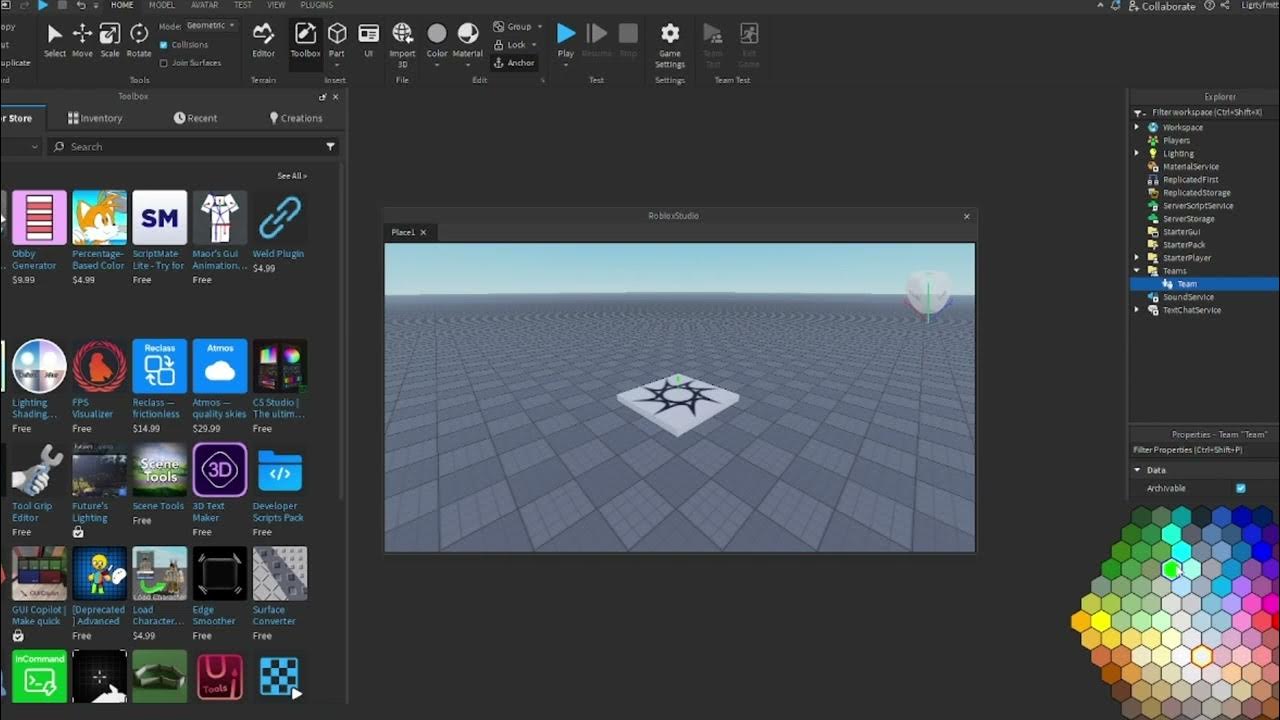Click the Filter Properties field
Viewport: 1280px width, 720px height.
point(1204,450)
